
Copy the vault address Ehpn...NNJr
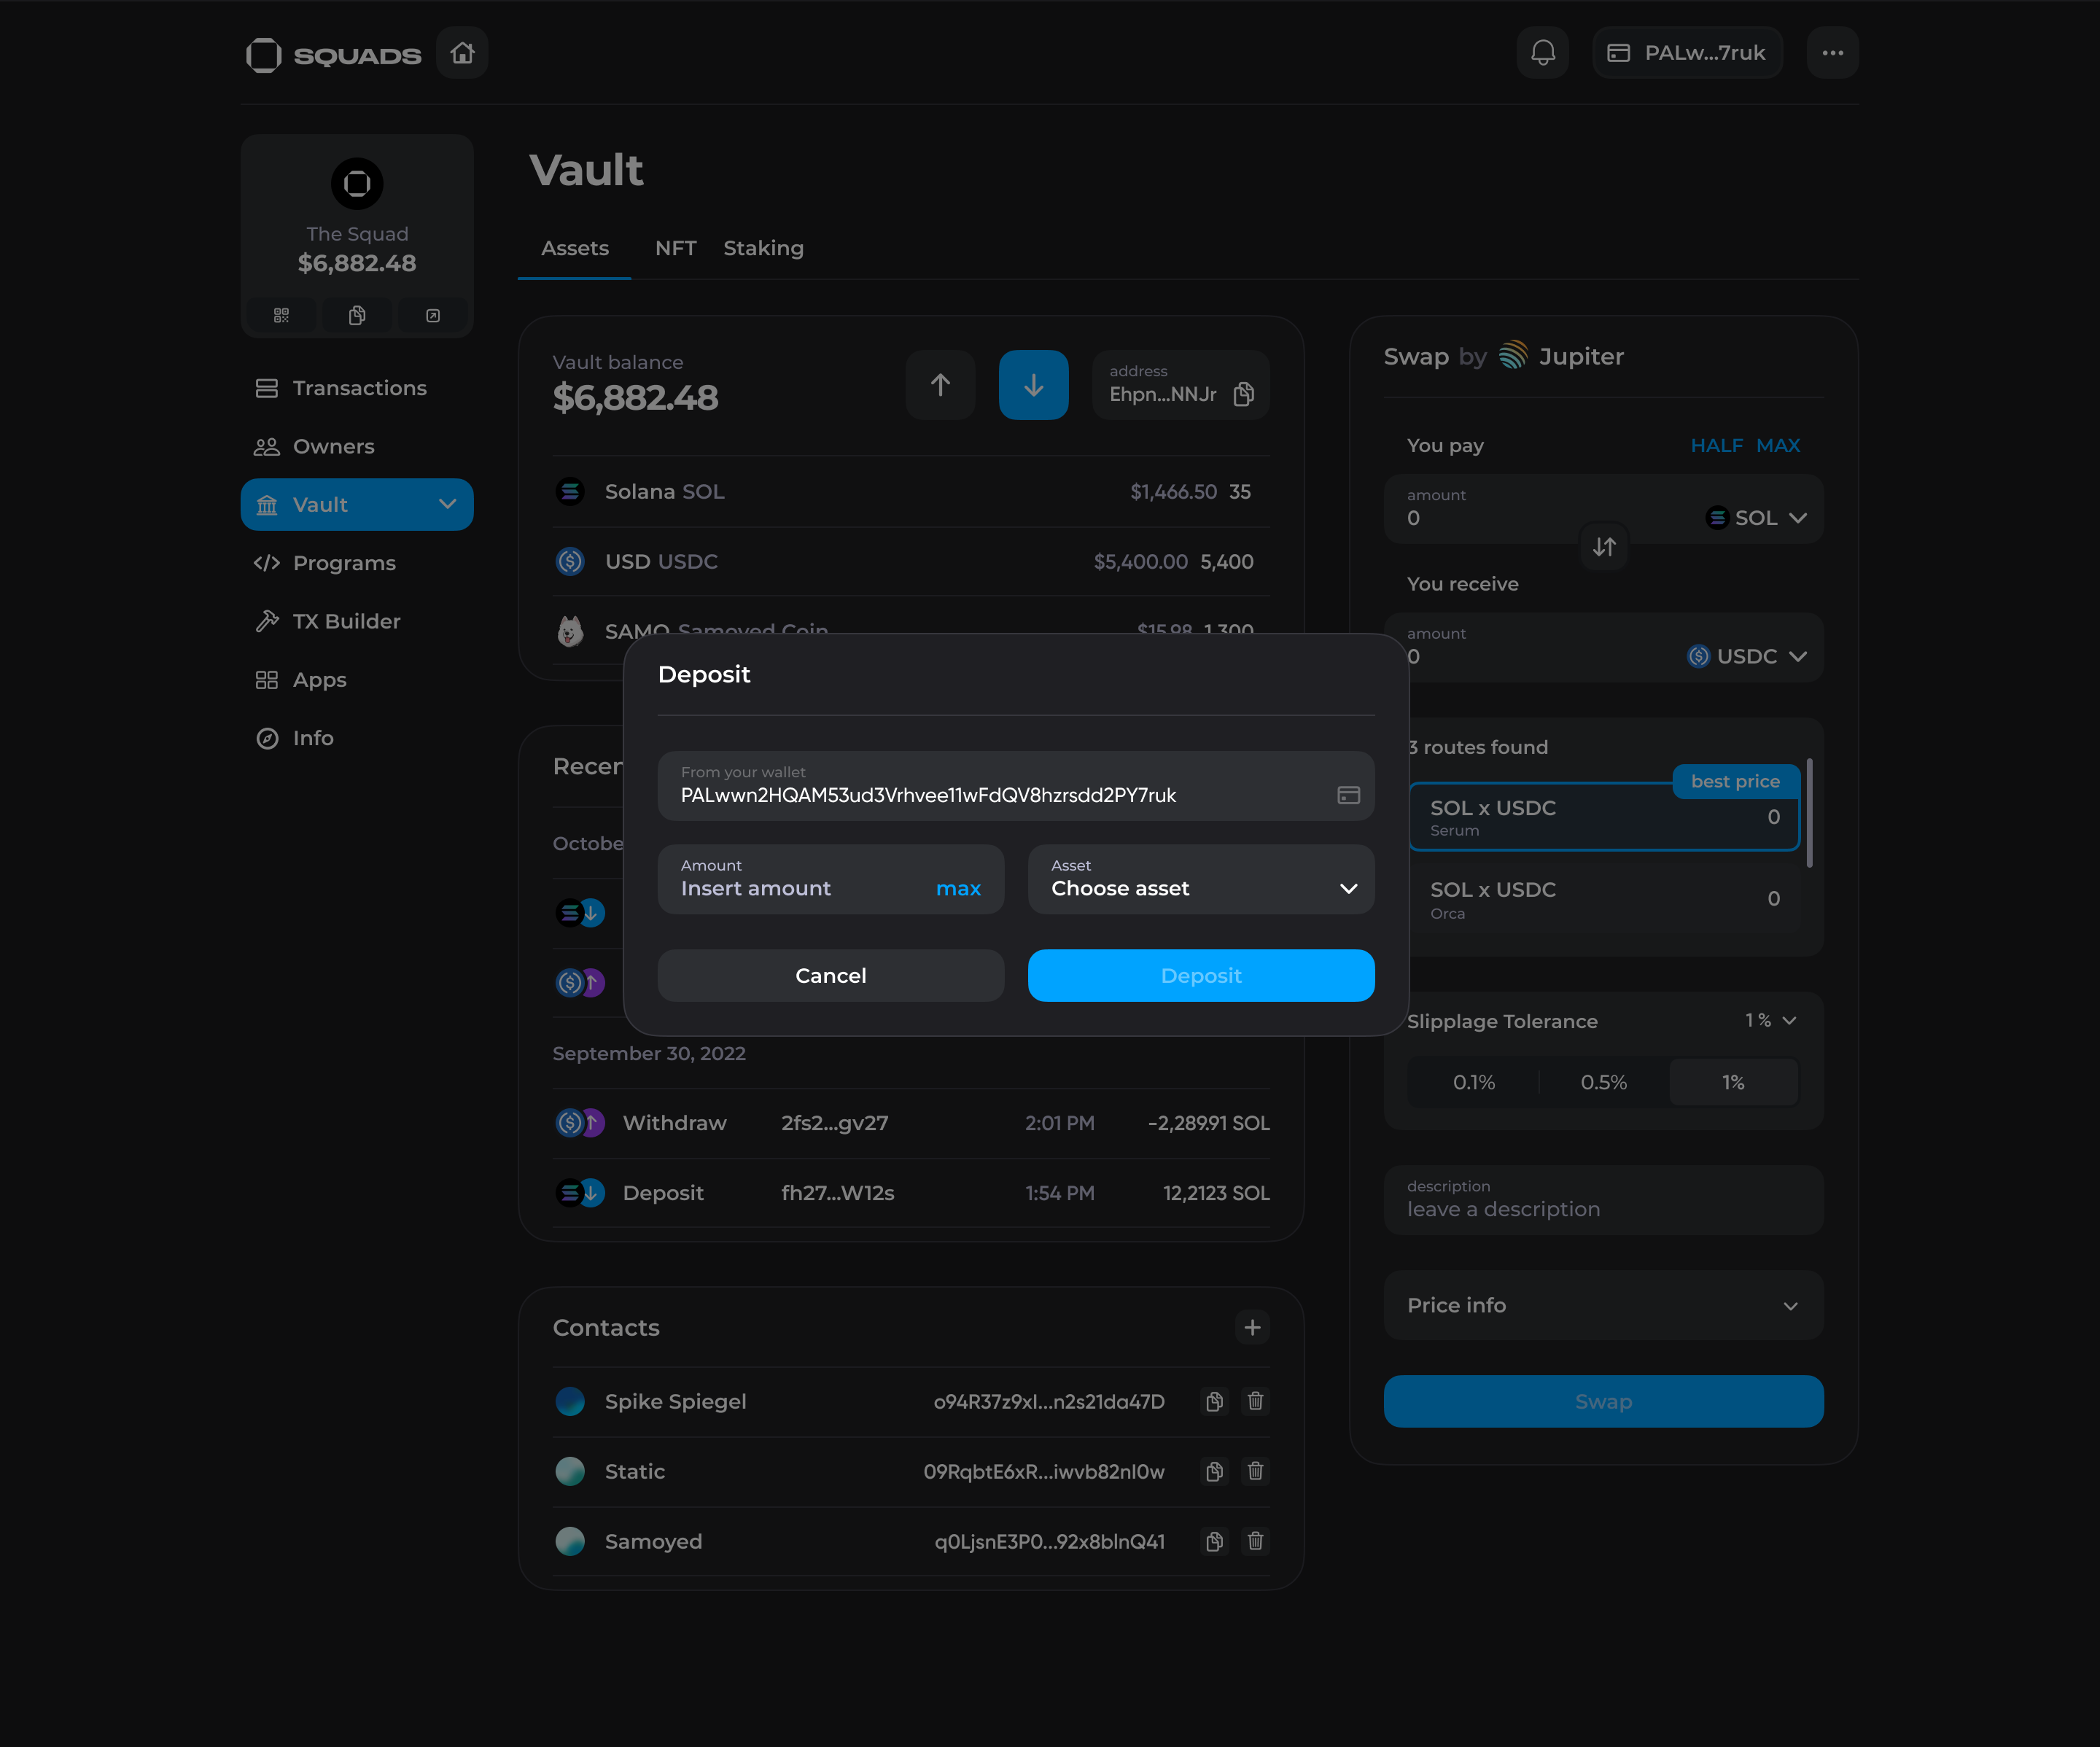tap(1244, 394)
